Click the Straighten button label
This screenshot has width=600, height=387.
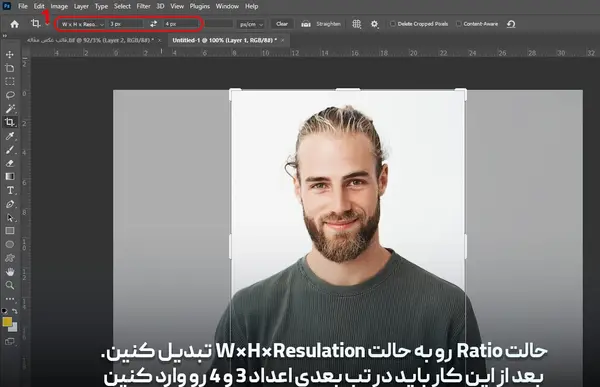point(328,24)
